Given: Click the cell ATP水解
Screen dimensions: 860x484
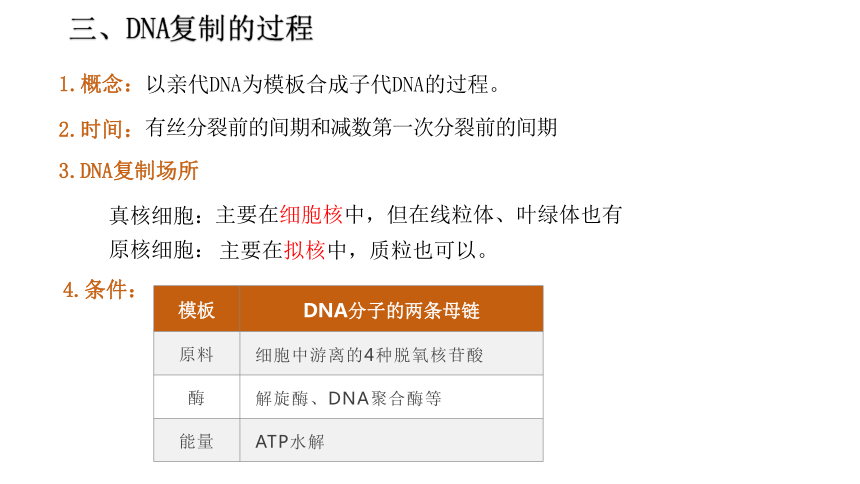Looking at the screenshot, I should [x=392, y=440].
